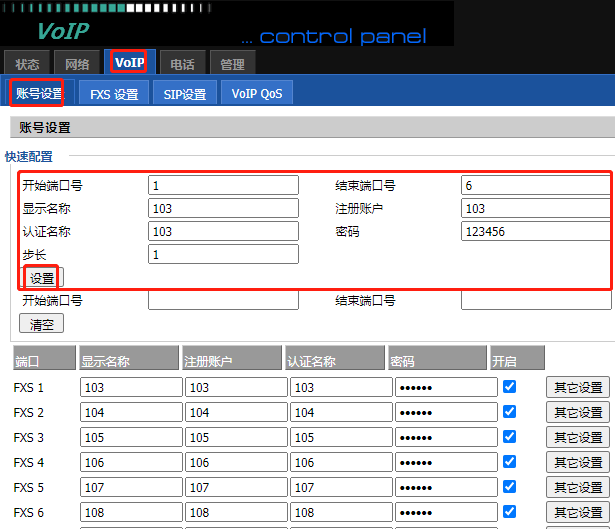Select the FXS 4 显示名称 field
The image size is (615, 529).
[x=131, y=463]
